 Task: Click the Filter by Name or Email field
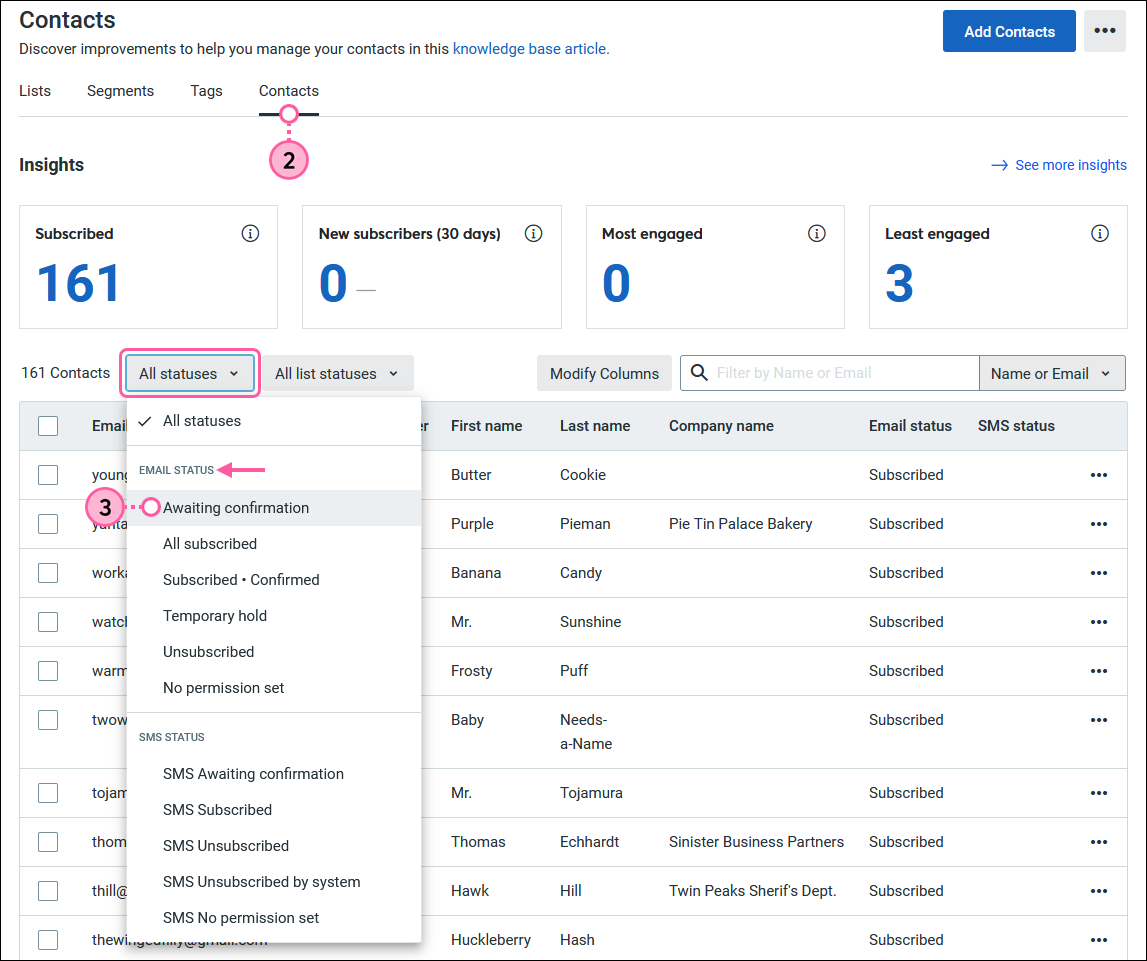[840, 373]
